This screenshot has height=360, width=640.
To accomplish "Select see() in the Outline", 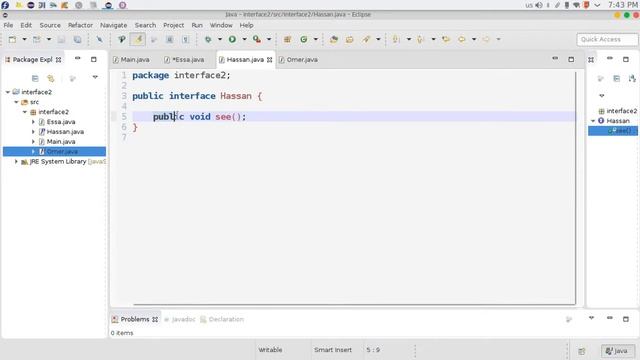I will [x=613, y=131].
